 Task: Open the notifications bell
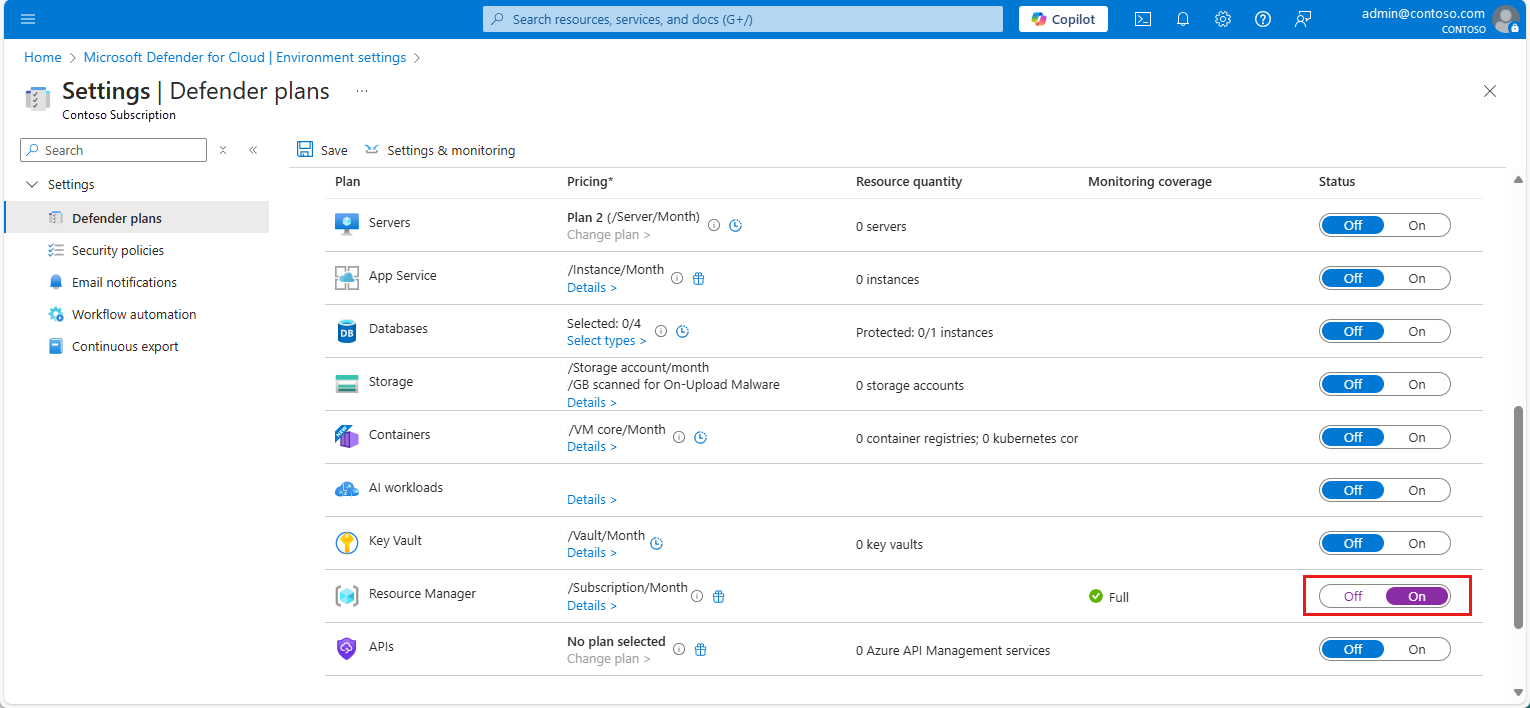click(1183, 19)
